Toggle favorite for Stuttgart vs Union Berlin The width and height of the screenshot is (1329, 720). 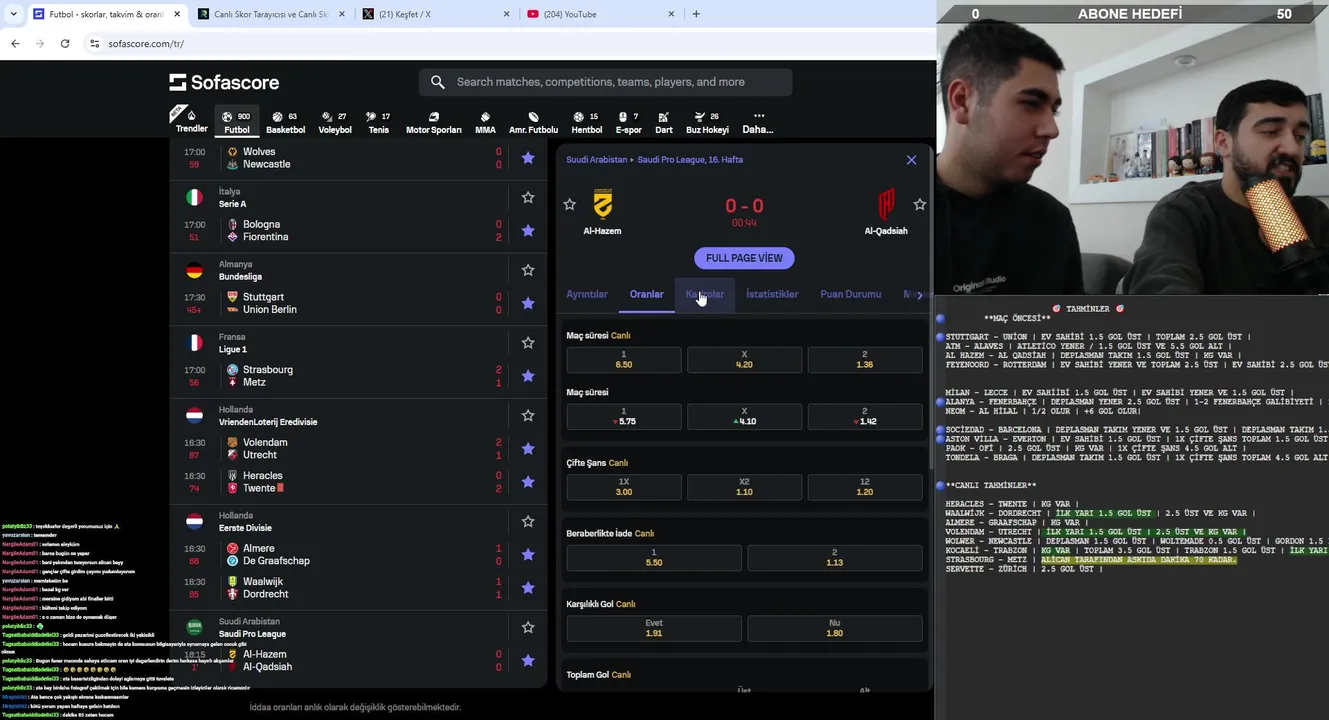528,303
